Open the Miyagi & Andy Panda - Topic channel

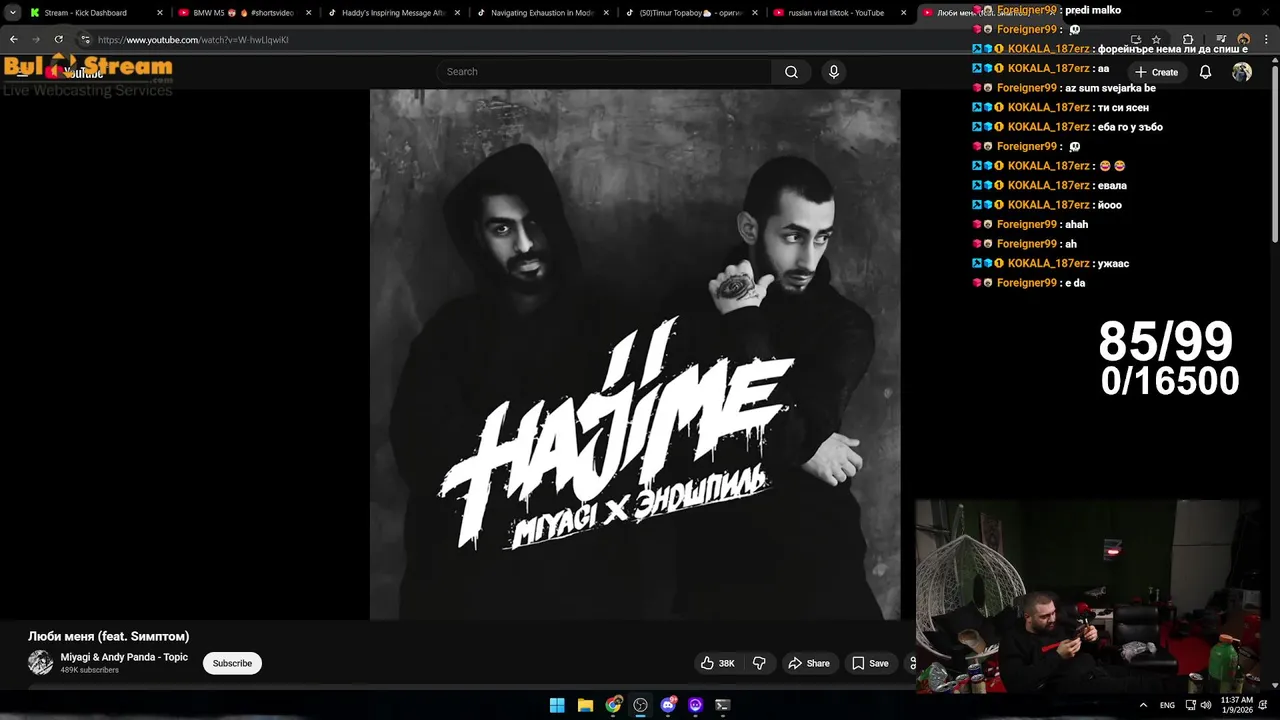tap(124, 657)
